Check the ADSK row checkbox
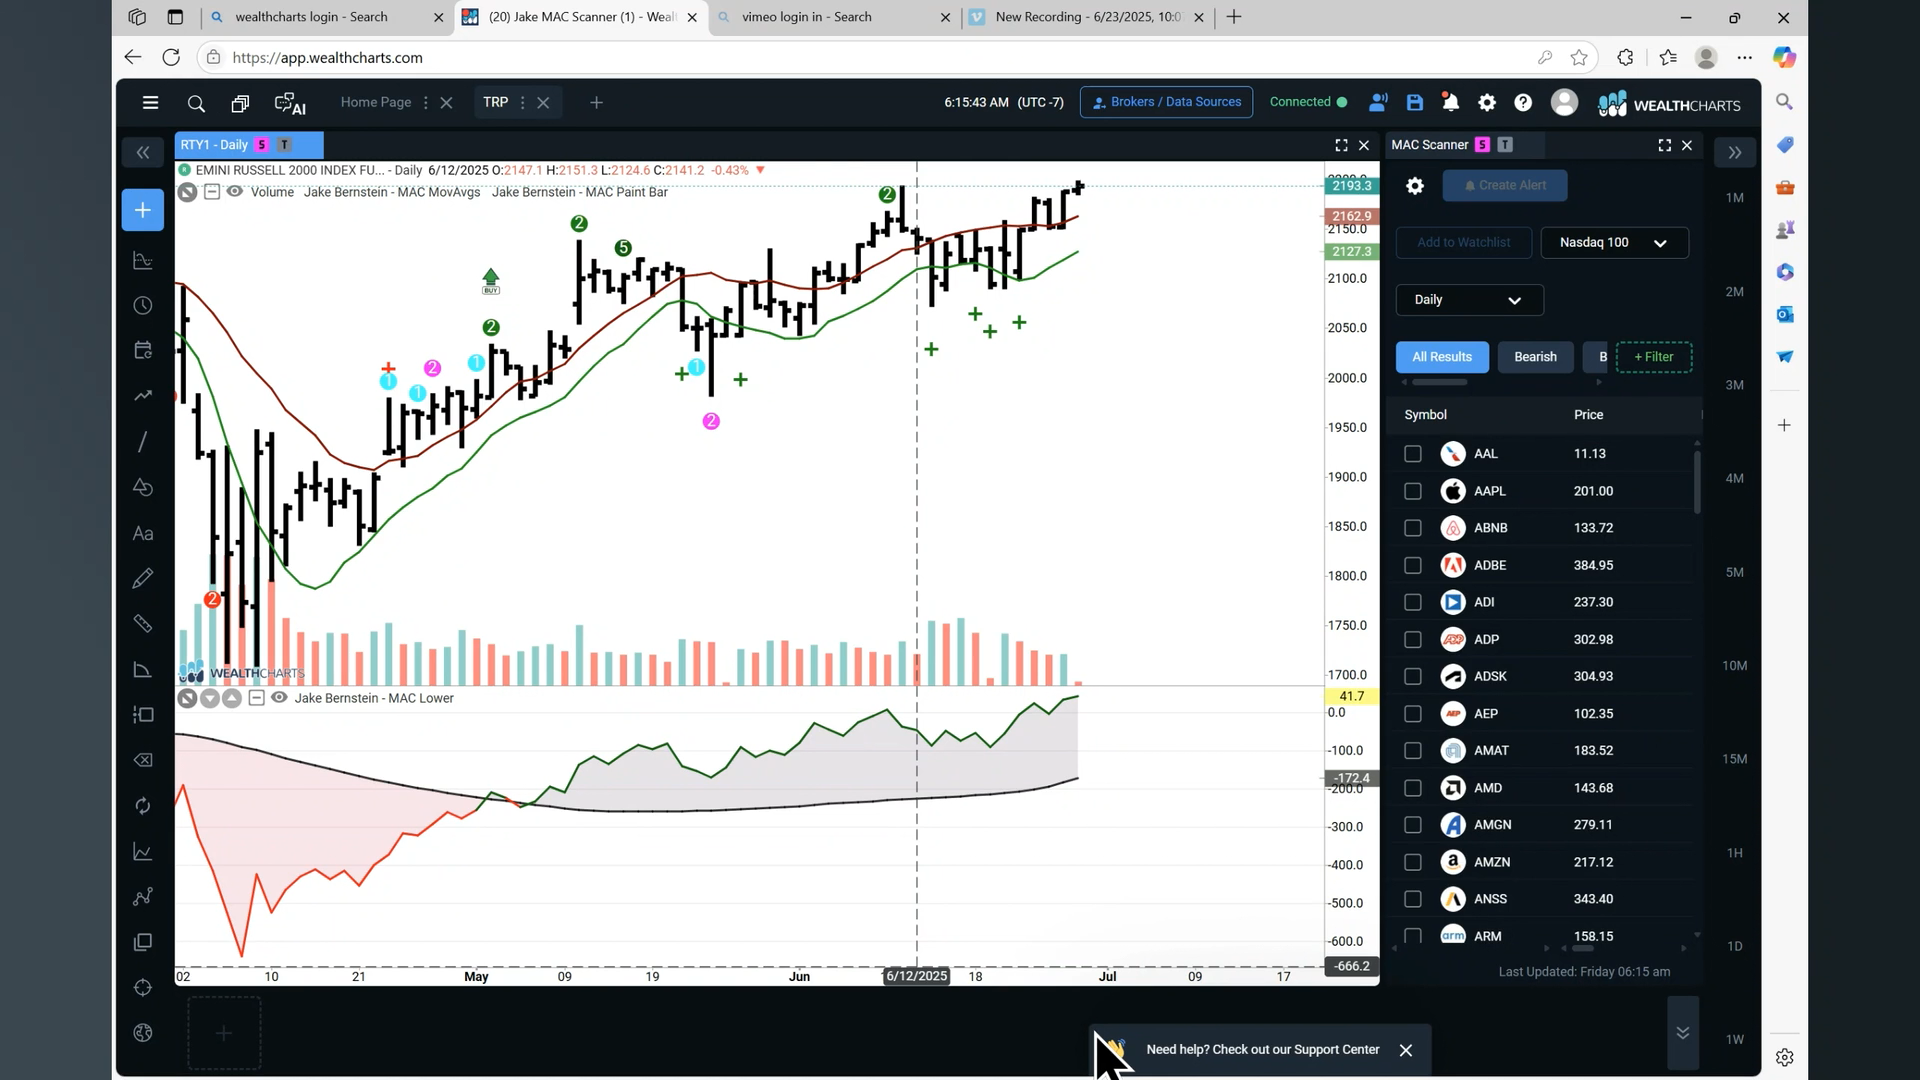 coord(1412,677)
